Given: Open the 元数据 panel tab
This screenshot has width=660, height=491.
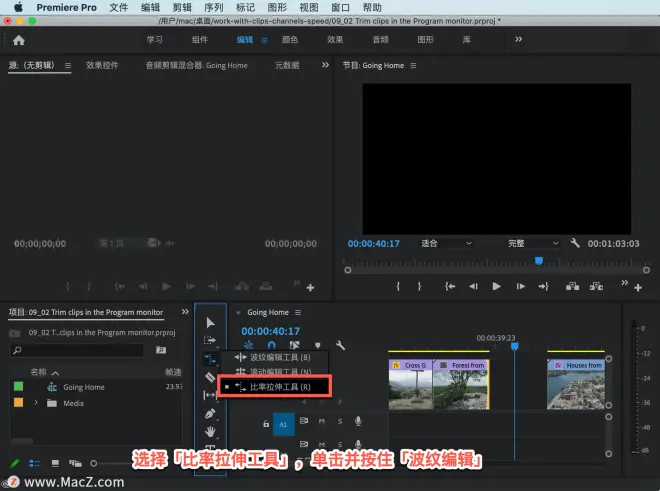Looking at the screenshot, I should point(287,65).
